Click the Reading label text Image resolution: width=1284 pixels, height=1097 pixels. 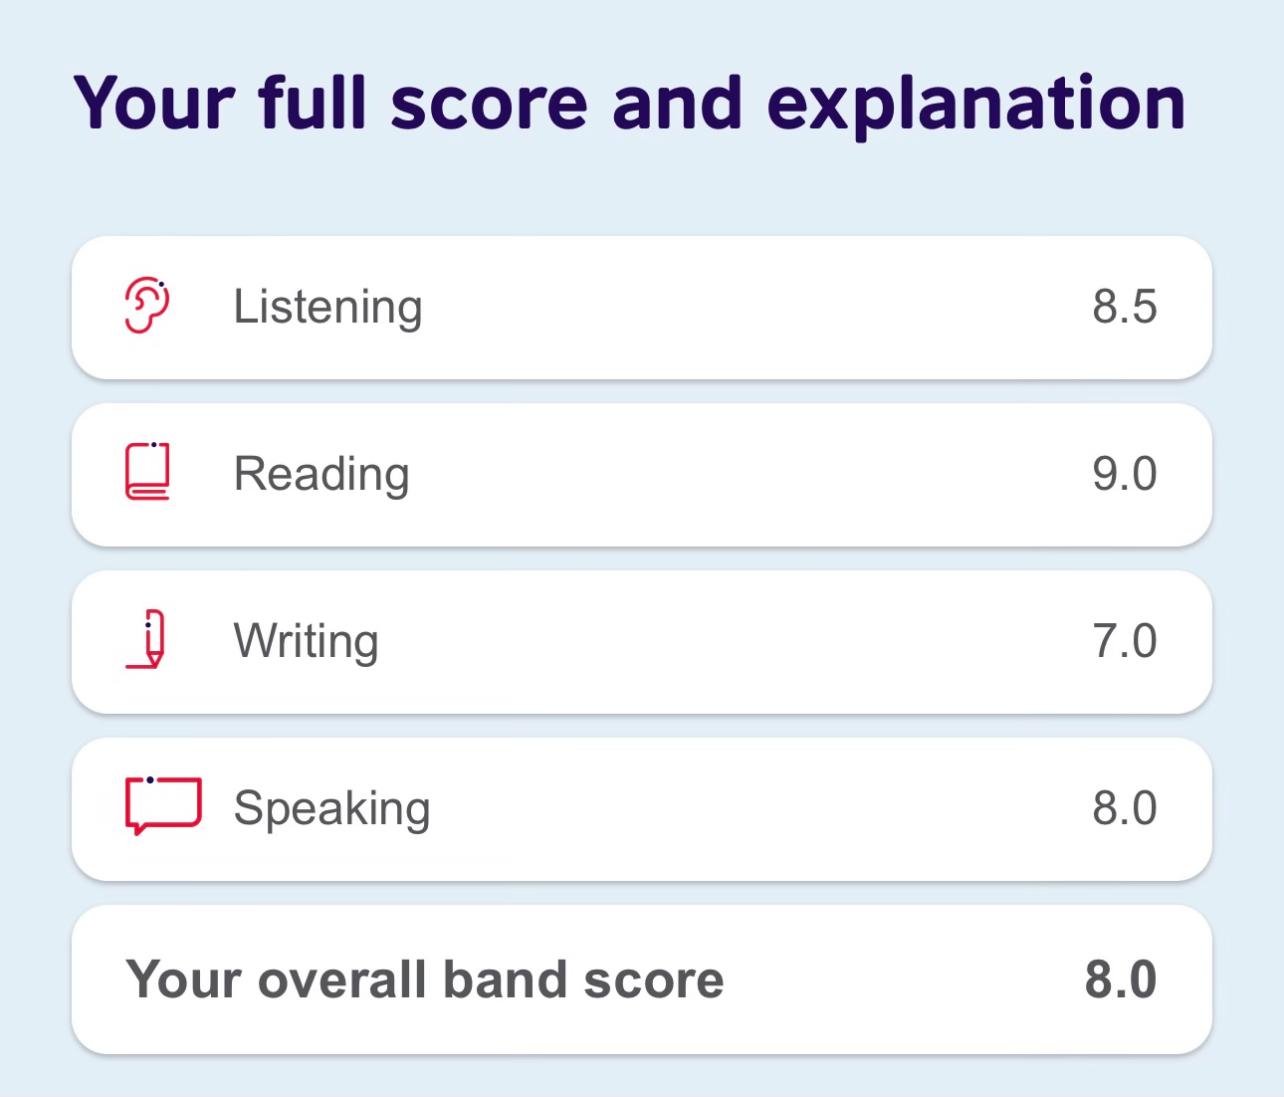pyautogui.click(x=322, y=475)
